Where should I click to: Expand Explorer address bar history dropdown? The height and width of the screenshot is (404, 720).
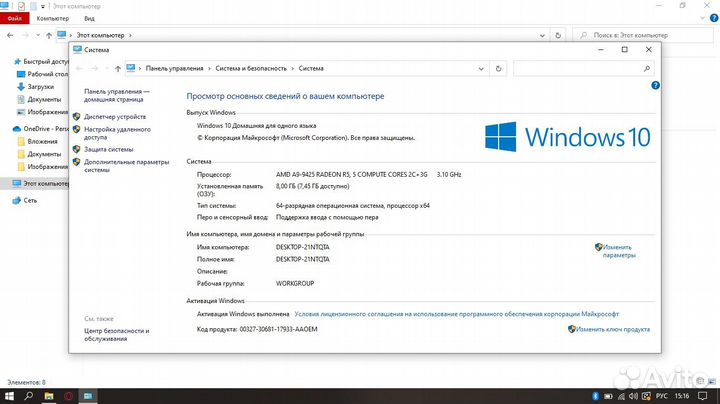pos(542,35)
